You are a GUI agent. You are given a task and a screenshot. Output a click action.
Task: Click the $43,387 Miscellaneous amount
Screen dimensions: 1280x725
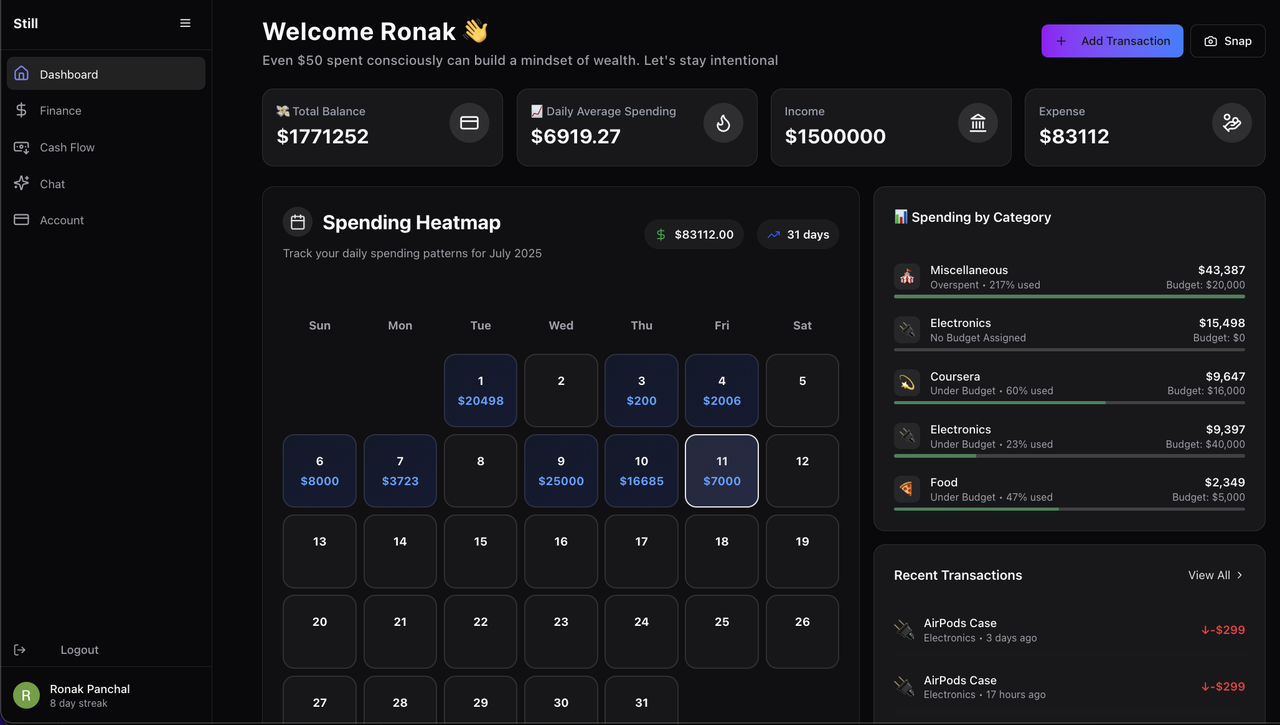1221,270
